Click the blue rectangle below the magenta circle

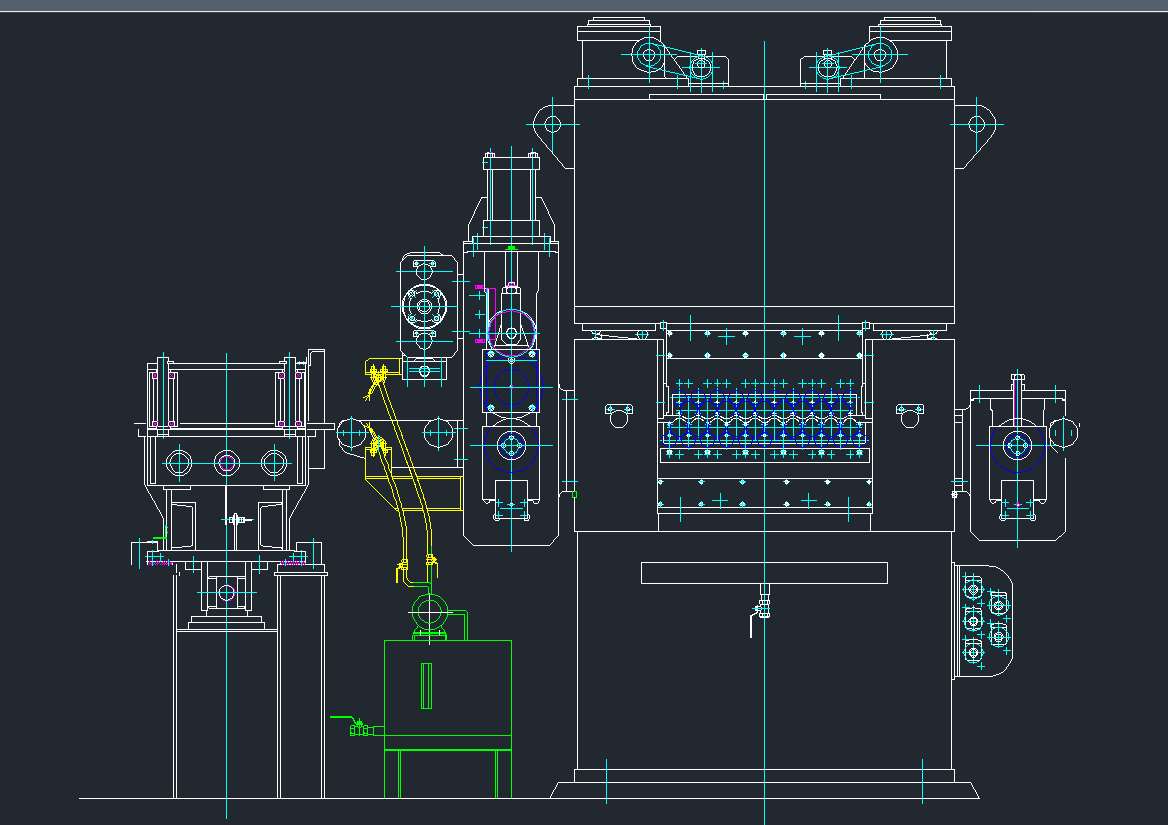pos(511,385)
